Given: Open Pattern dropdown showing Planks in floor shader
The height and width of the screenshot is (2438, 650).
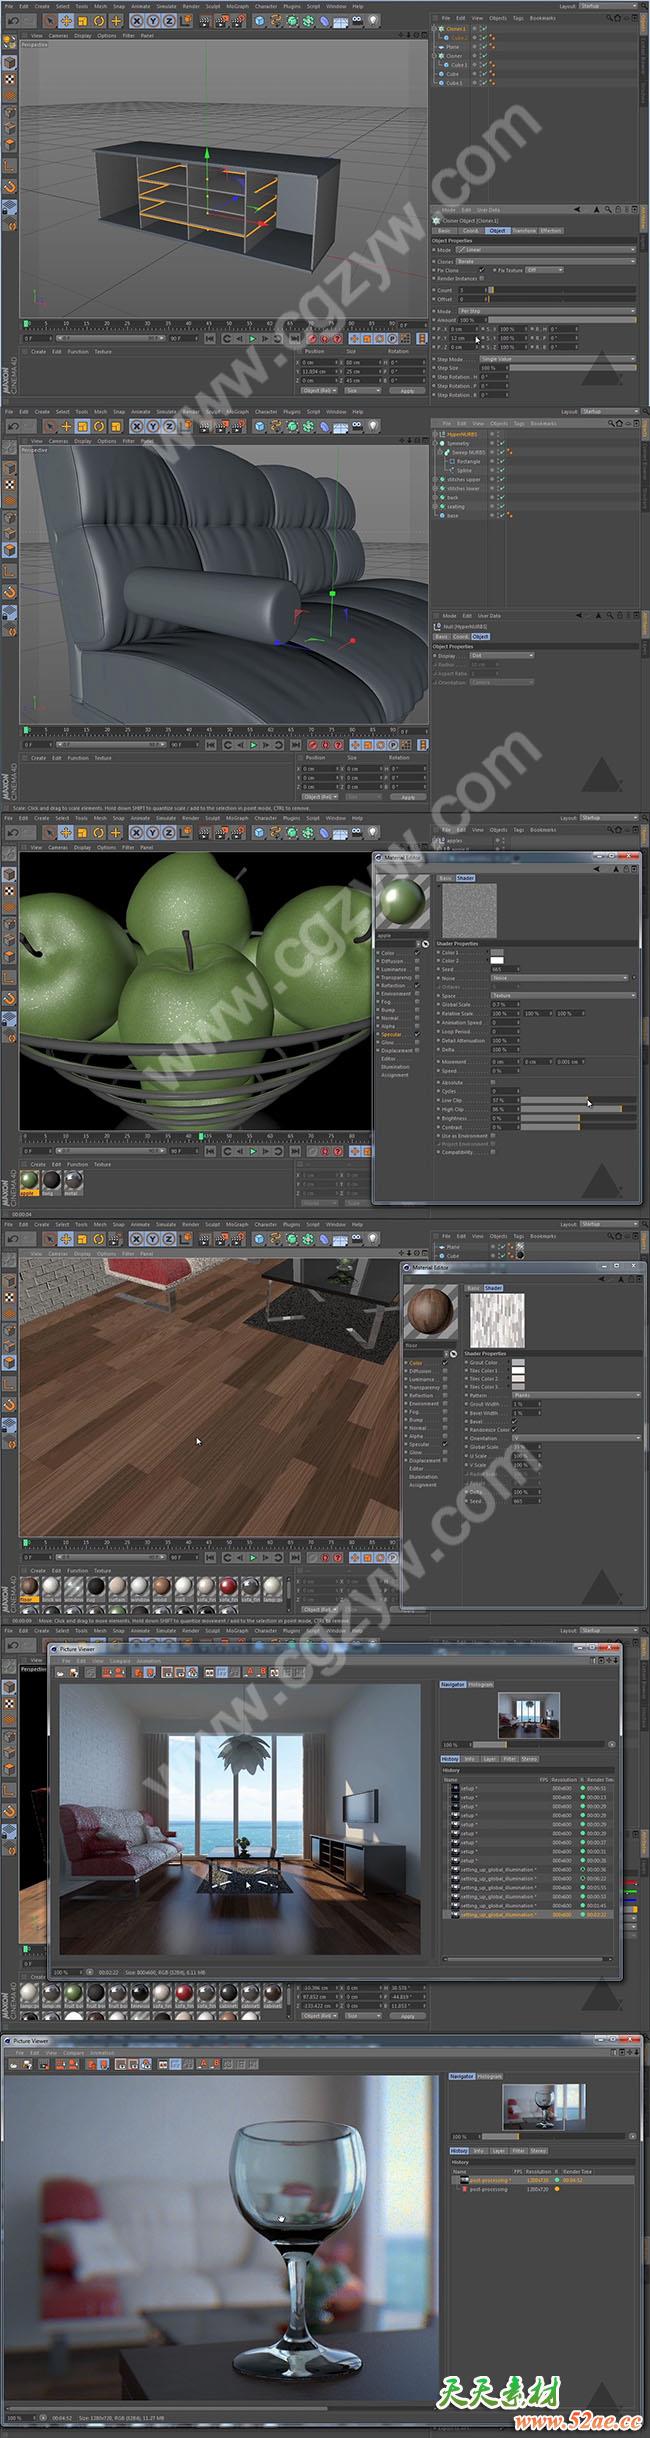Looking at the screenshot, I should click(x=576, y=1395).
